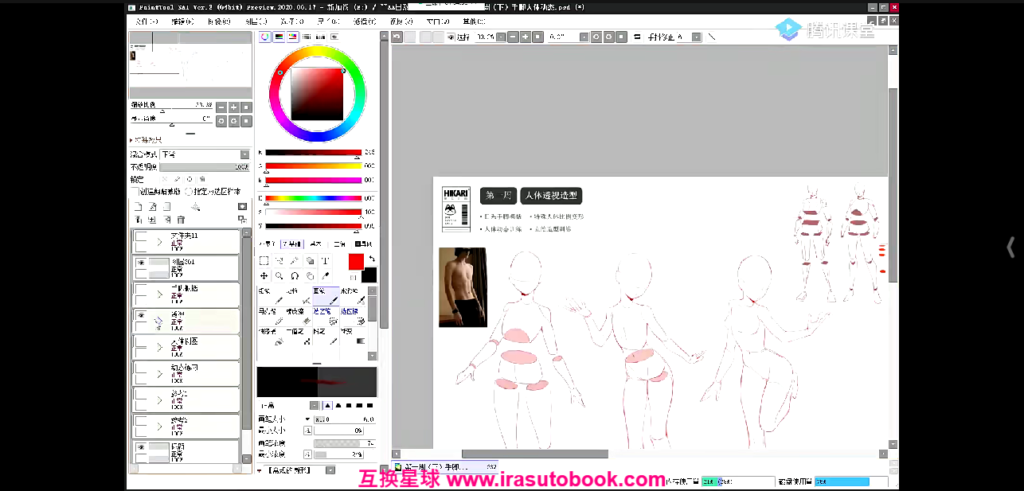
Task: Toggle visibility box of top folder 11
Action: point(140,236)
